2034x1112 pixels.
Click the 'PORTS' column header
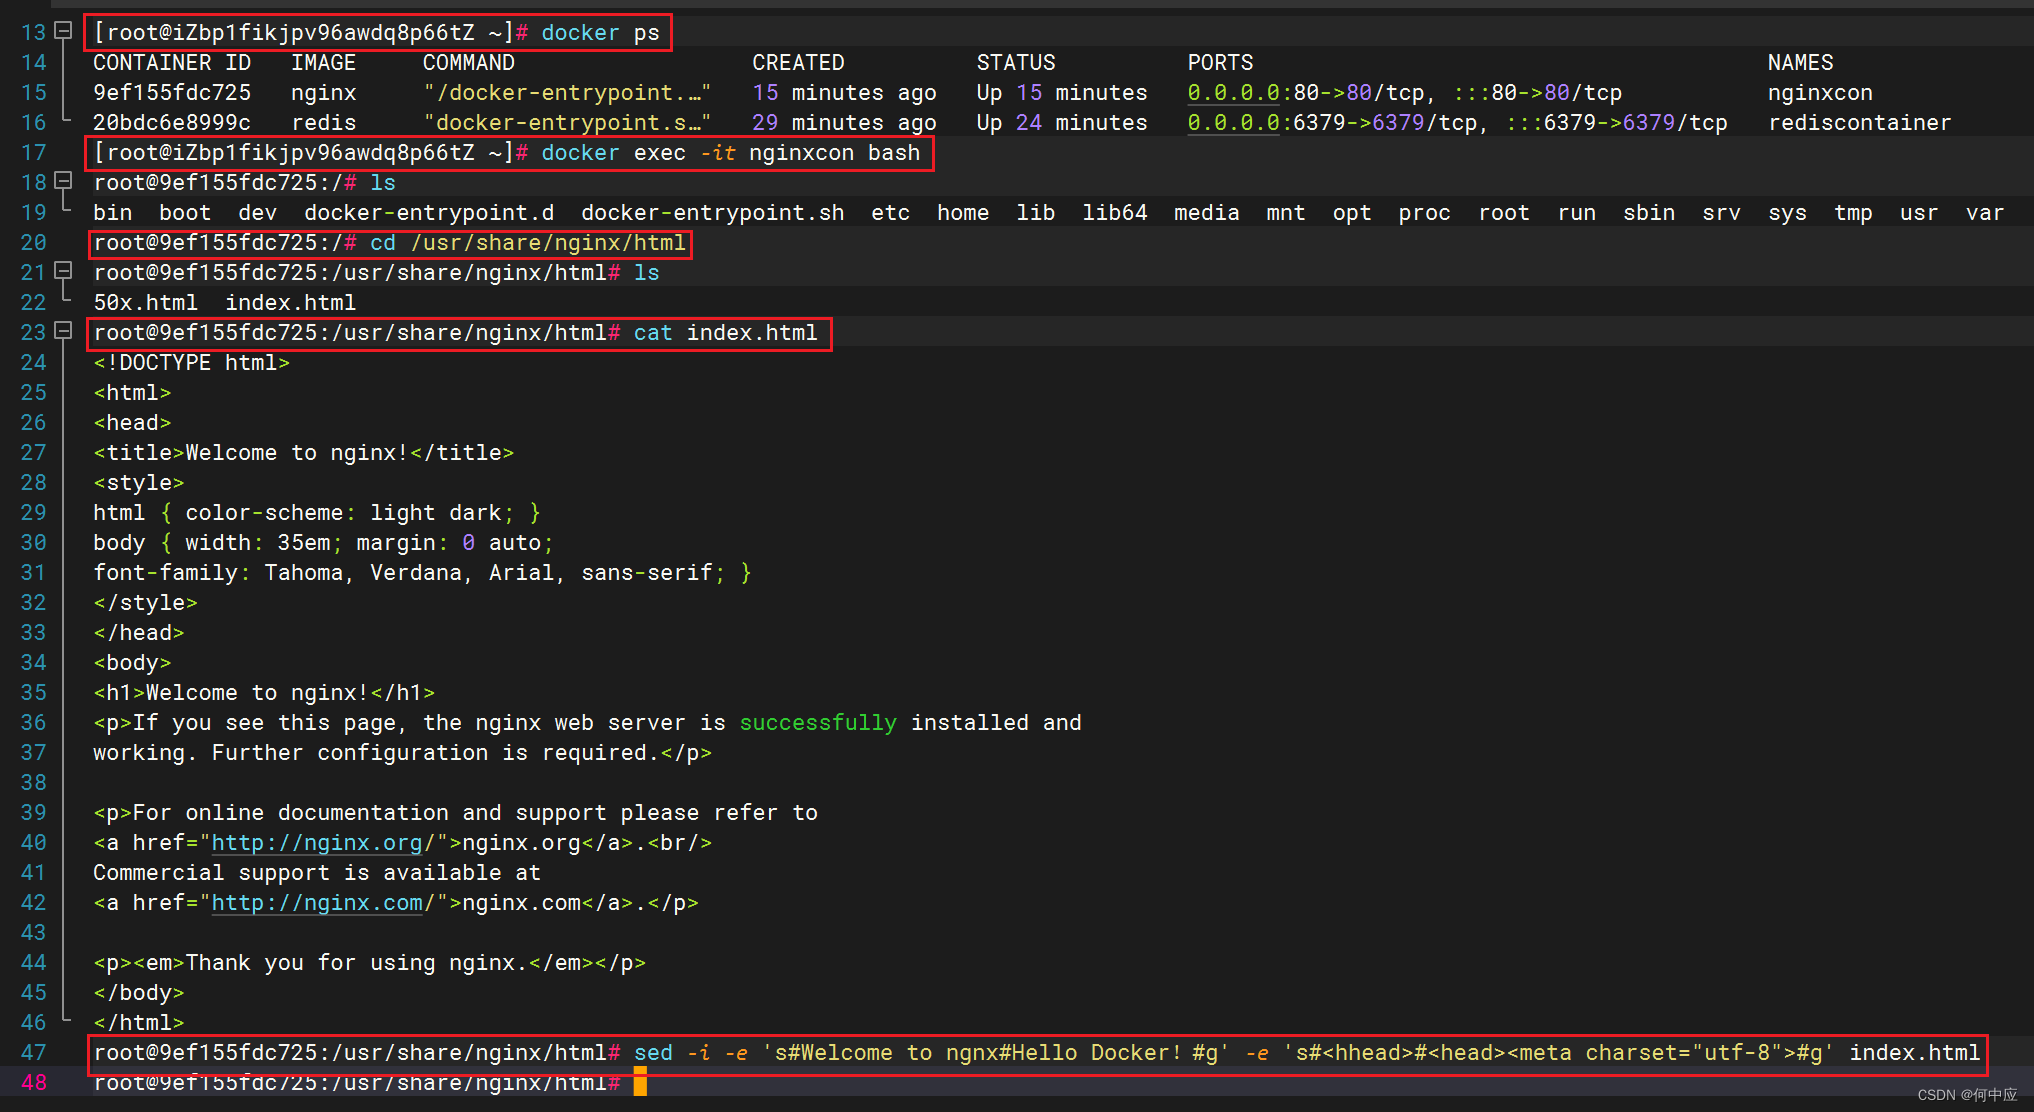tap(1220, 63)
